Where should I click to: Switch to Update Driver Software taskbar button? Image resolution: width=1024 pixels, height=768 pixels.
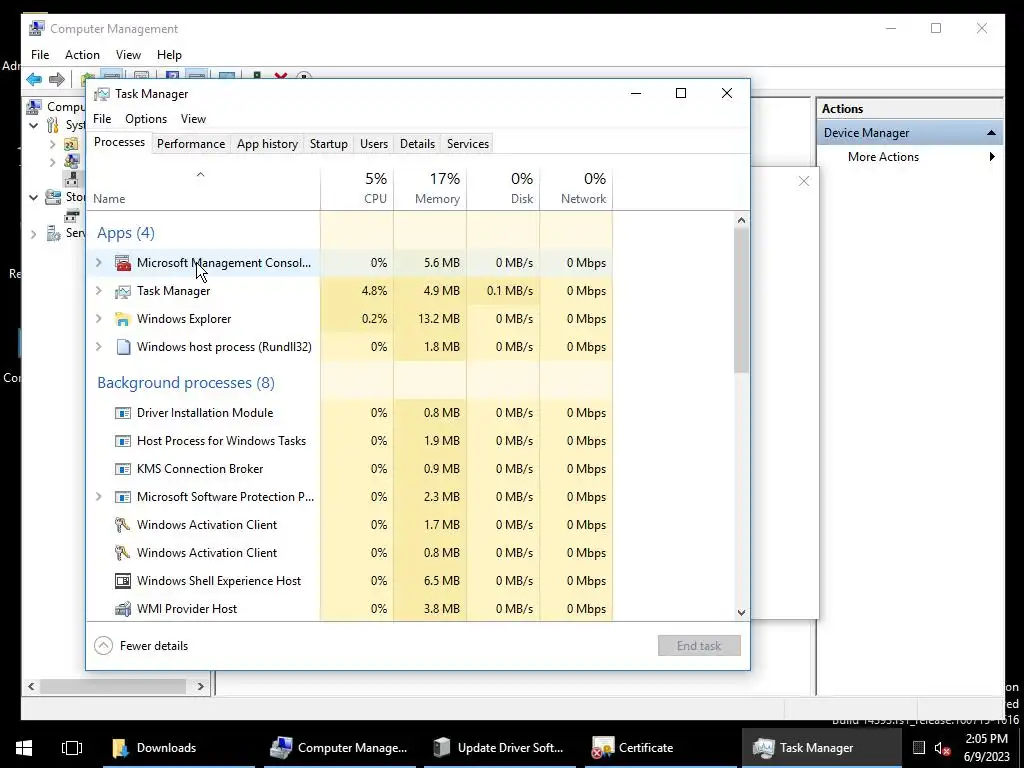(x=500, y=748)
